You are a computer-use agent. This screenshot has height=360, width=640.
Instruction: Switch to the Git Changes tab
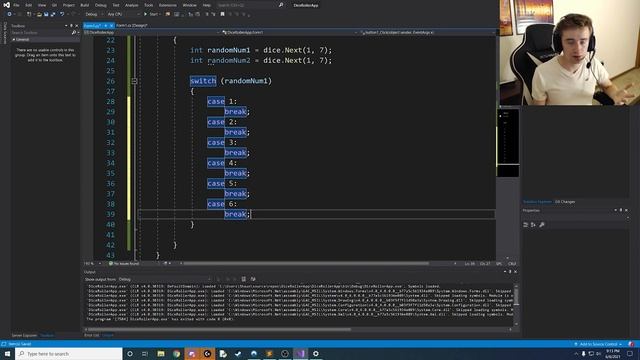pyautogui.click(x=565, y=202)
